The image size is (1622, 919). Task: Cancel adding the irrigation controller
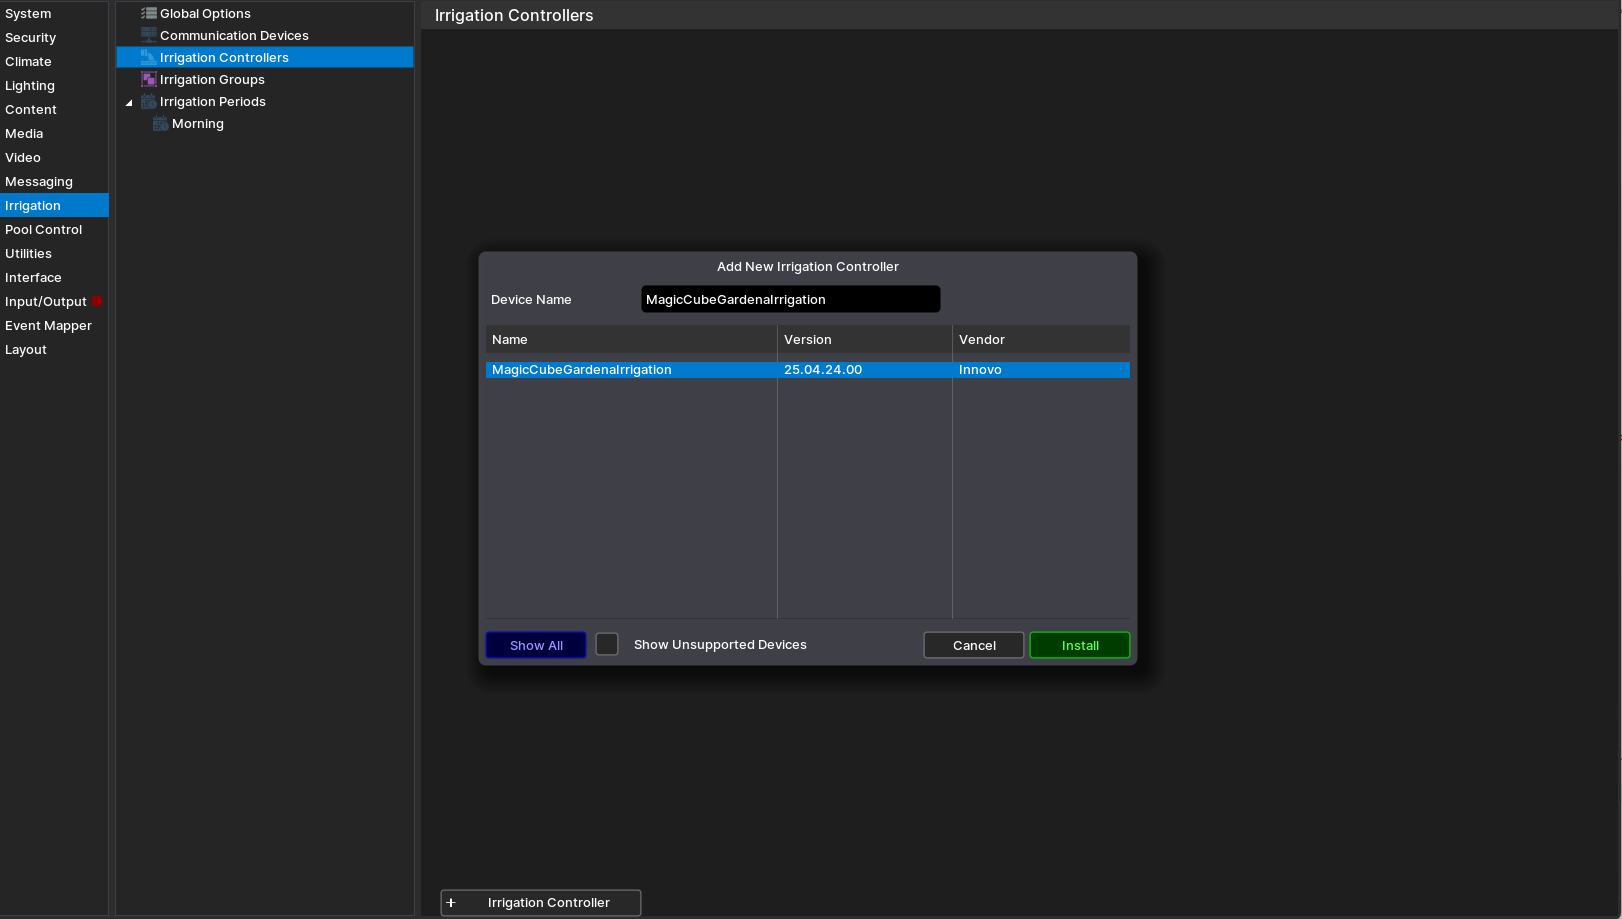pos(974,645)
